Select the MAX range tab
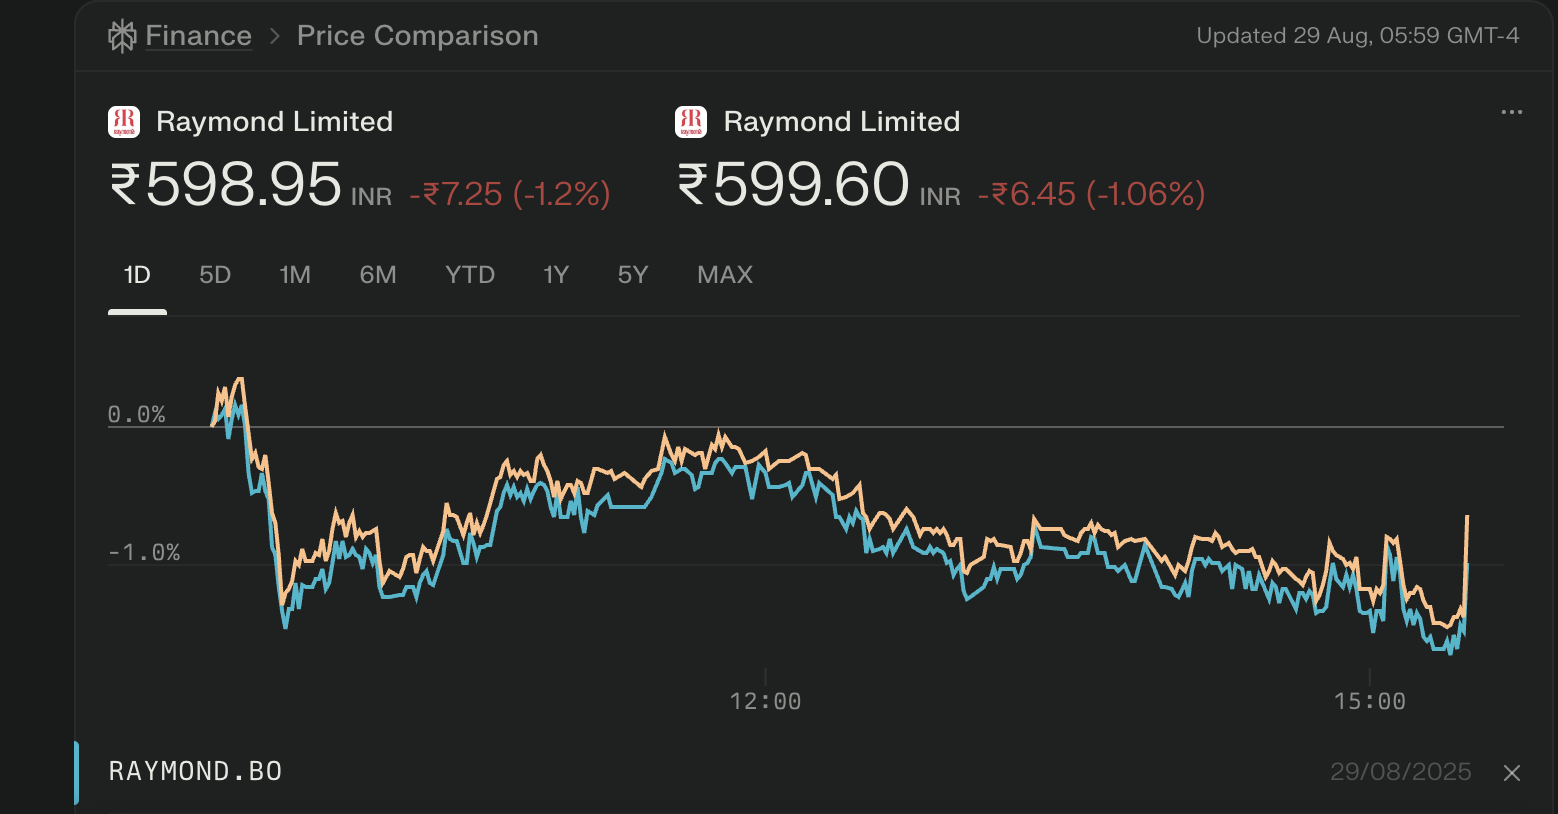1558x814 pixels. coord(725,275)
